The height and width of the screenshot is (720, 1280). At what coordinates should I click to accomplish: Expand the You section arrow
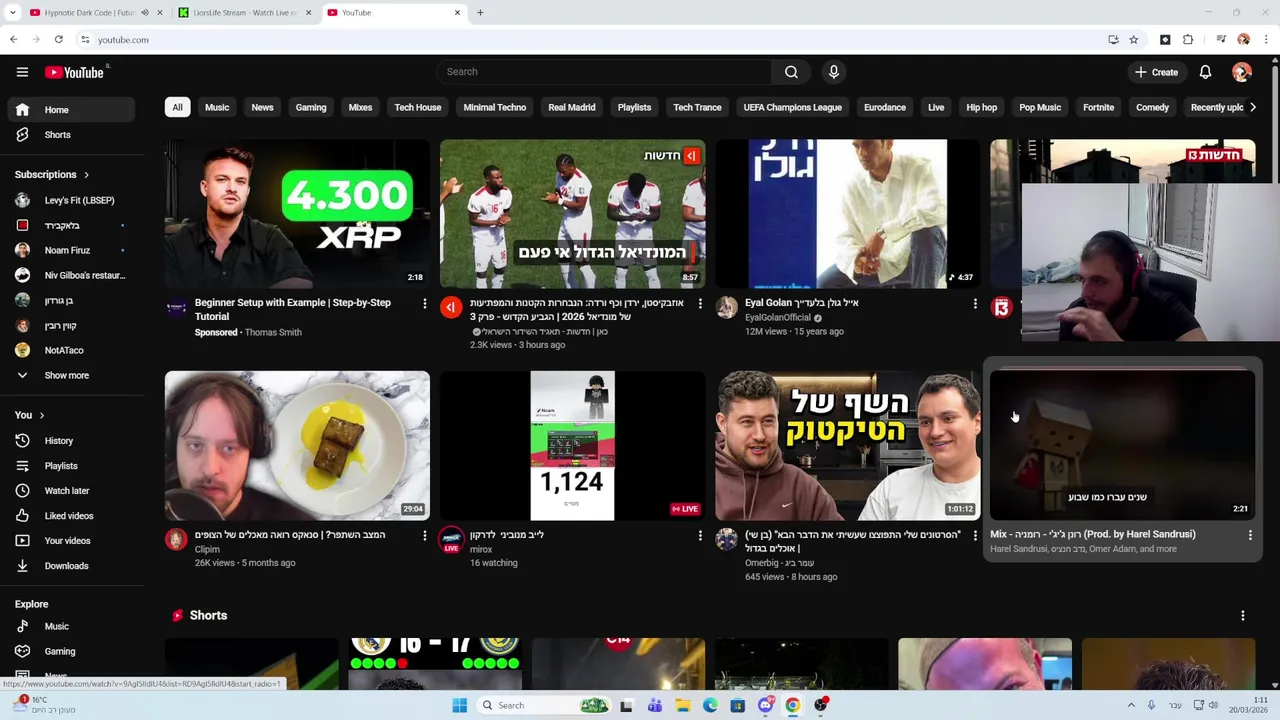pyautogui.click(x=41, y=415)
